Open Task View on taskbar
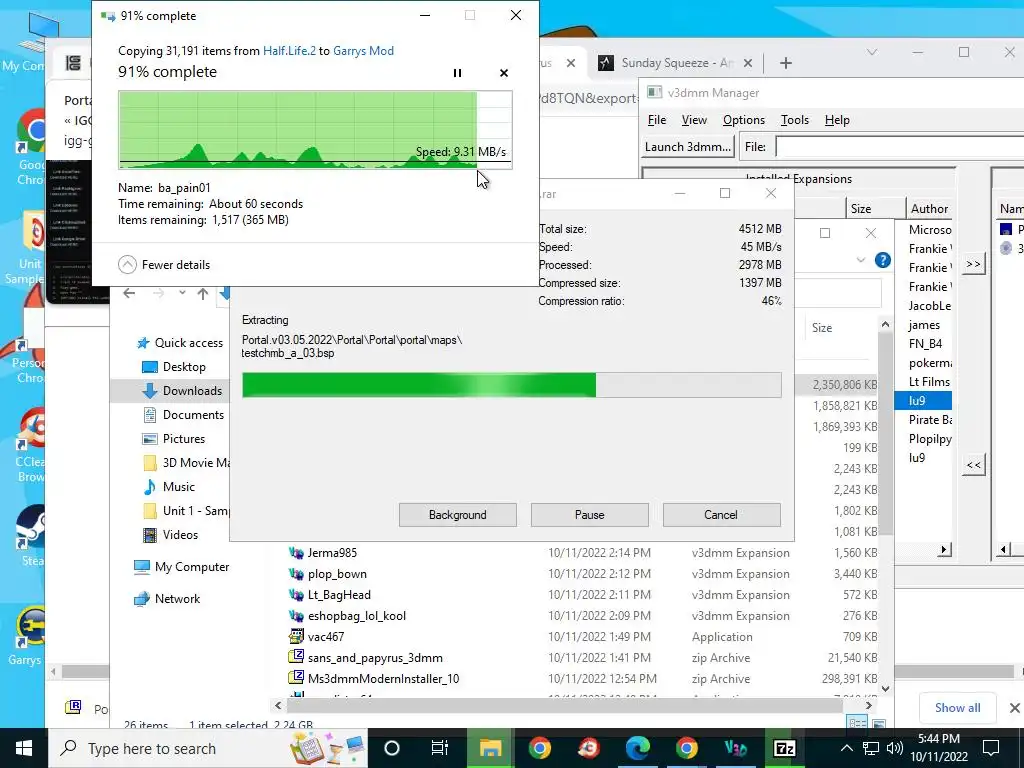 tap(440, 748)
